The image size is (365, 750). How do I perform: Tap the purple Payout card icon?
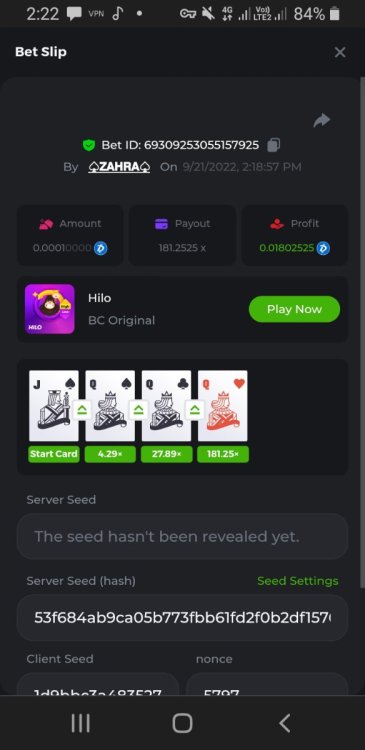click(162, 224)
